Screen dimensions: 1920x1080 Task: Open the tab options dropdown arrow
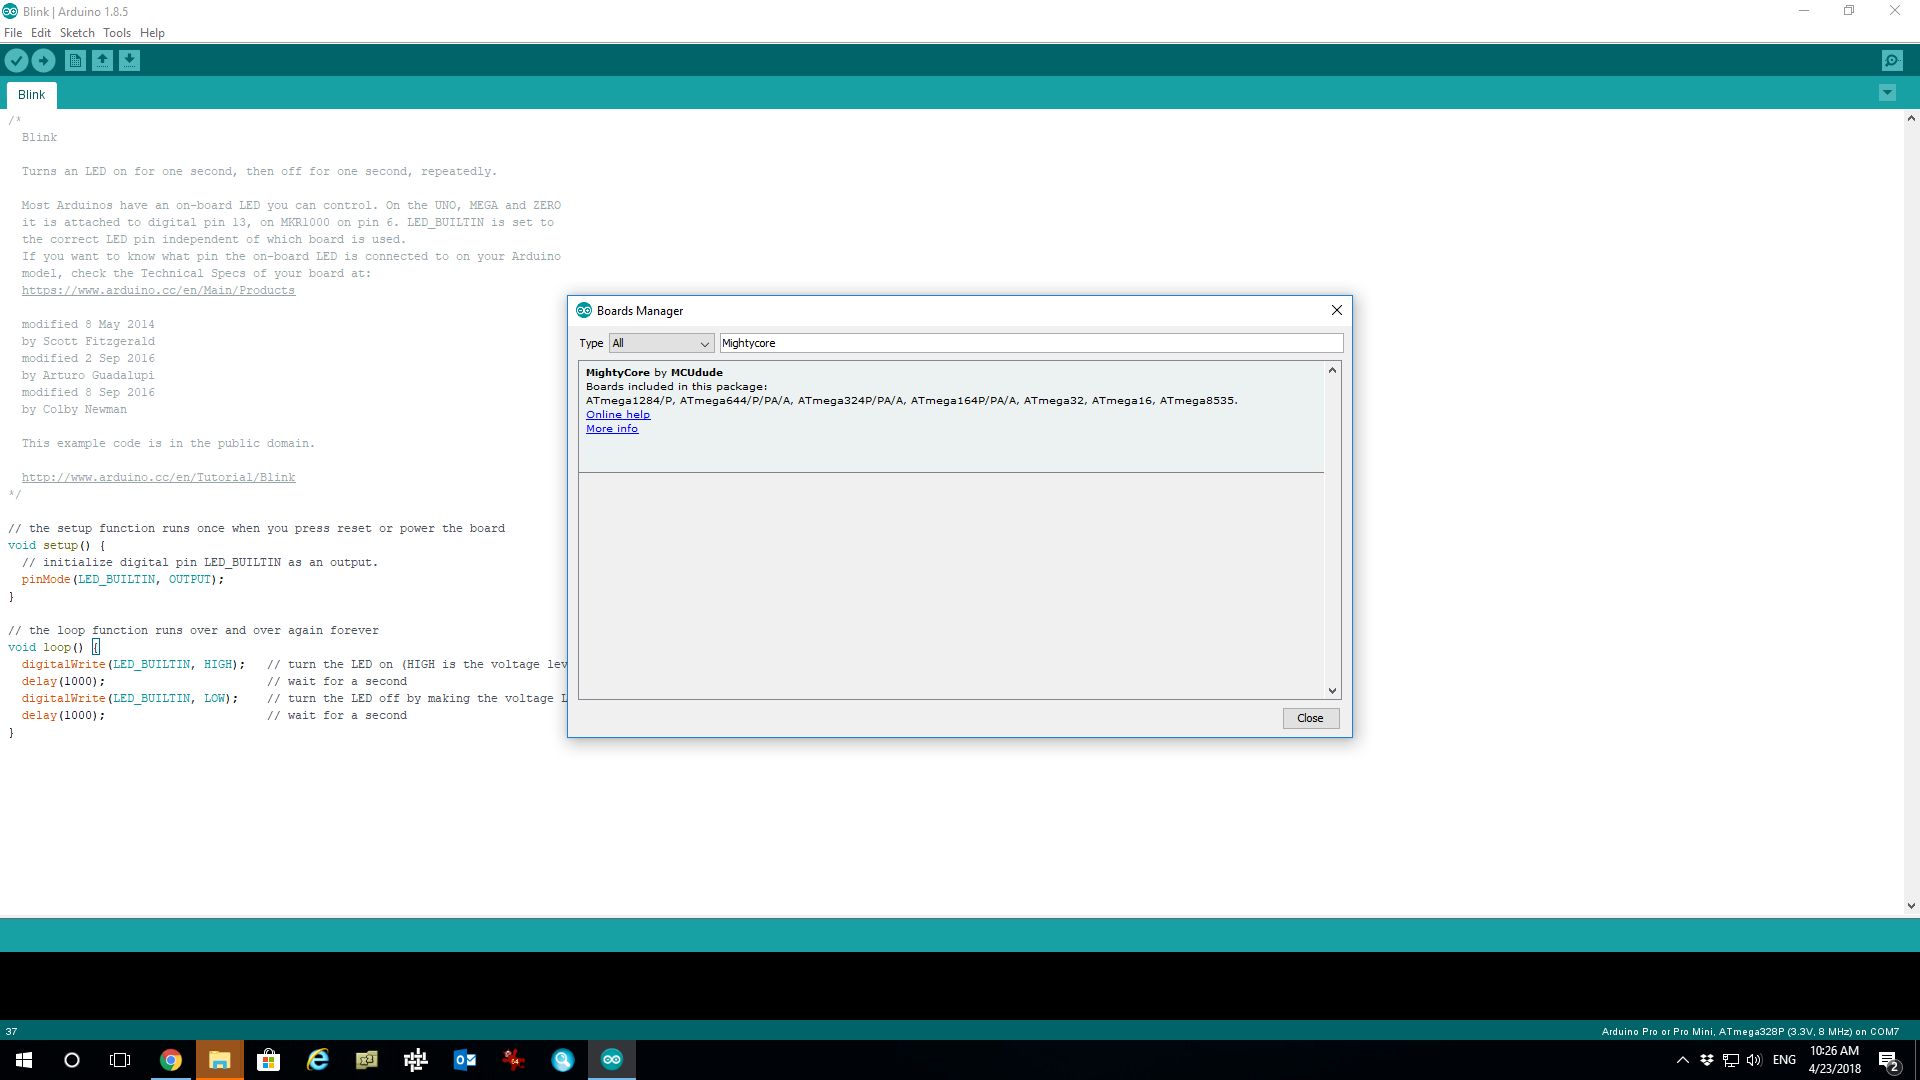(x=1887, y=93)
